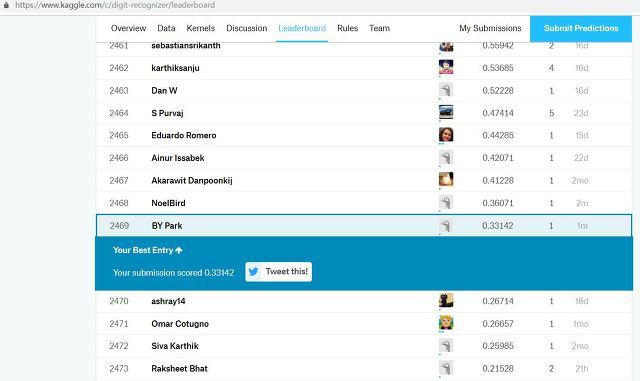Click the arrow icon beside Your Best Entry
Image resolution: width=640 pixels, height=381 pixels.
tap(179, 250)
